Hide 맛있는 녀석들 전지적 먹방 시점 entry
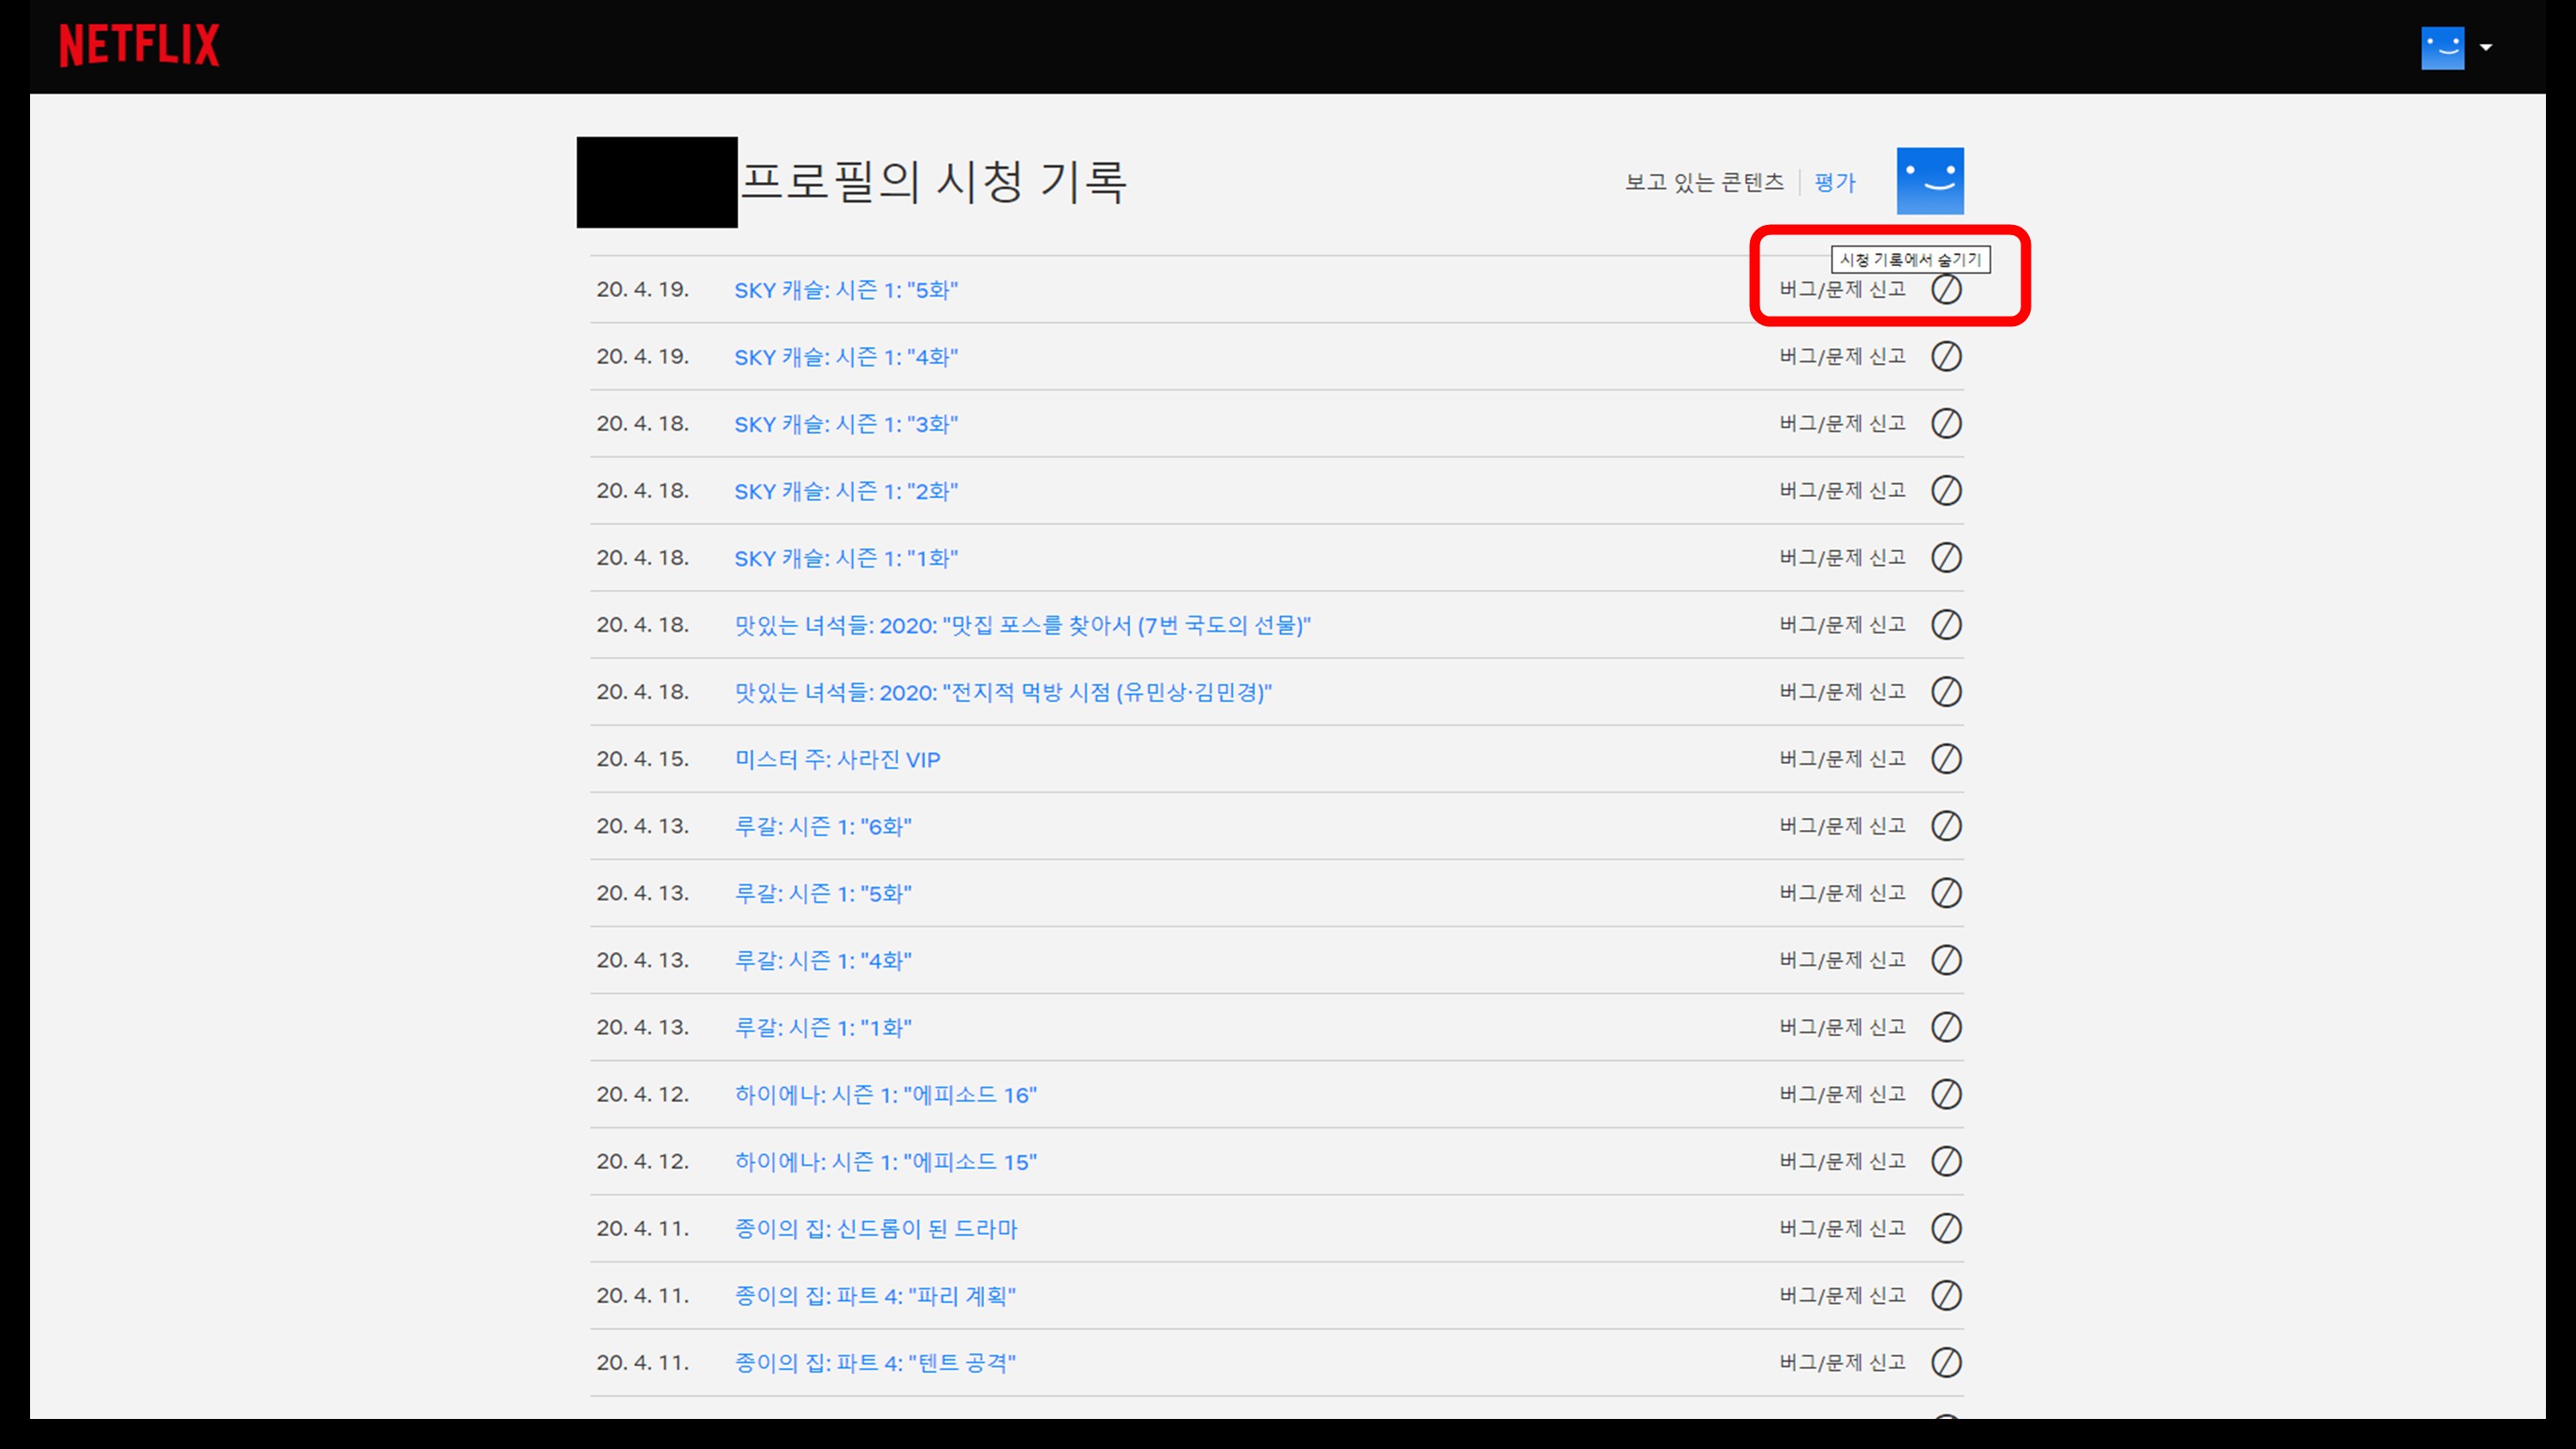2576x1449 pixels. (x=1945, y=692)
